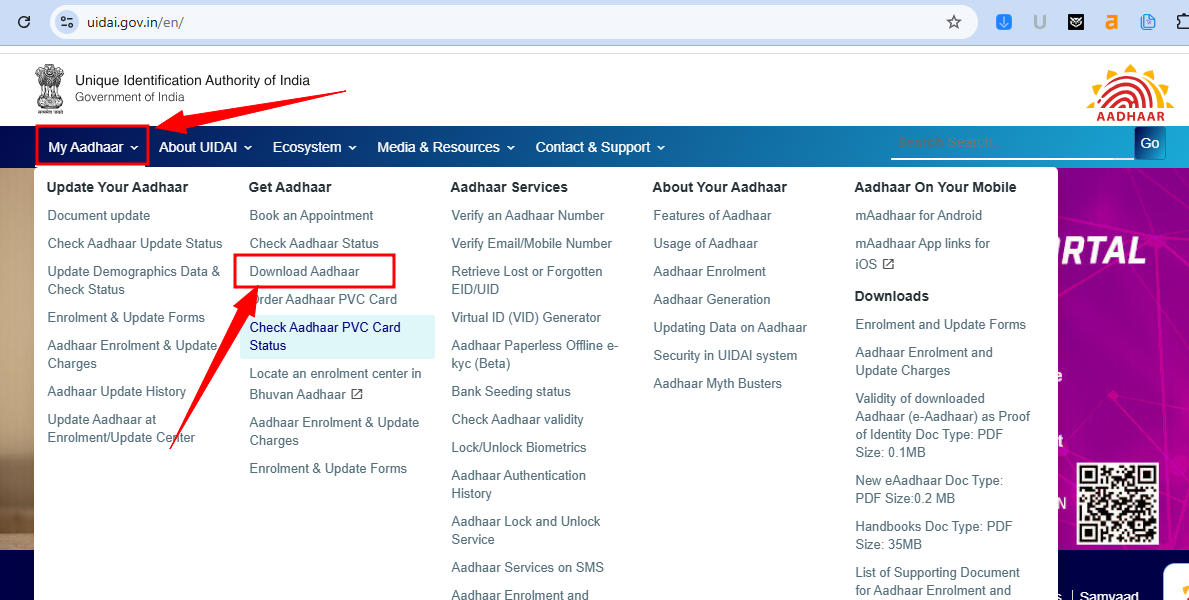The image size is (1189, 600).
Task: Click the blue document copy extension icon
Action: pos(1148,22)
